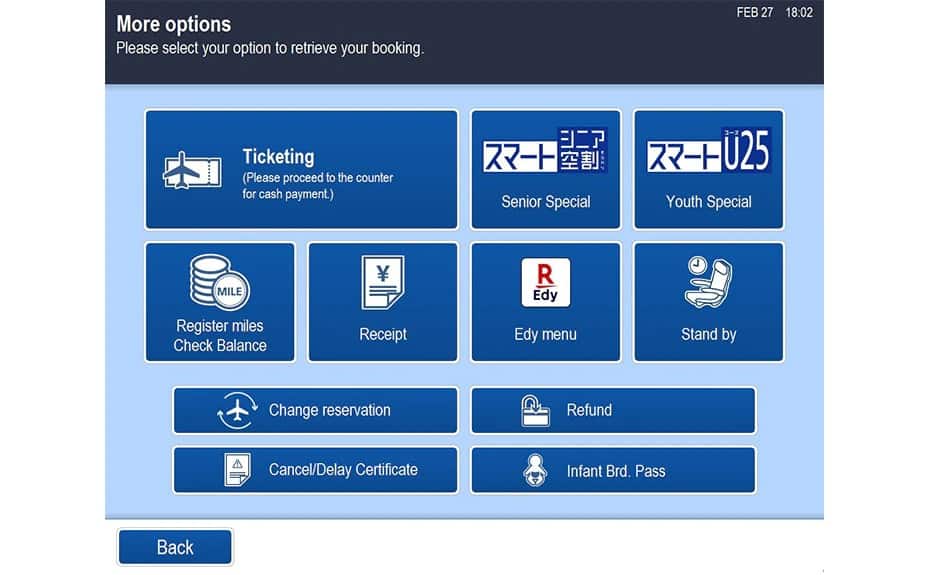Tap the warning document certificate icon
This screenshot has height=575, width=930.
[238, 470]
